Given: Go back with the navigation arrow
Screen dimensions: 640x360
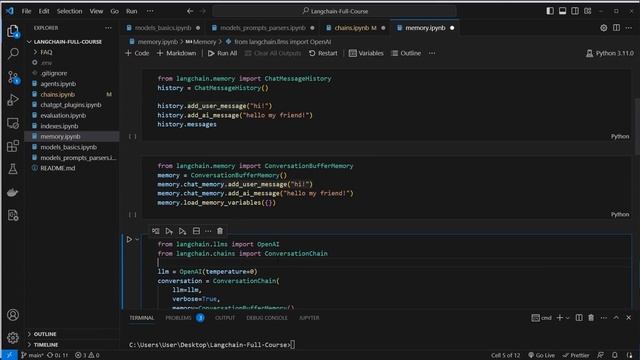Looking at the screenshot, I should [x=190, y=11].
